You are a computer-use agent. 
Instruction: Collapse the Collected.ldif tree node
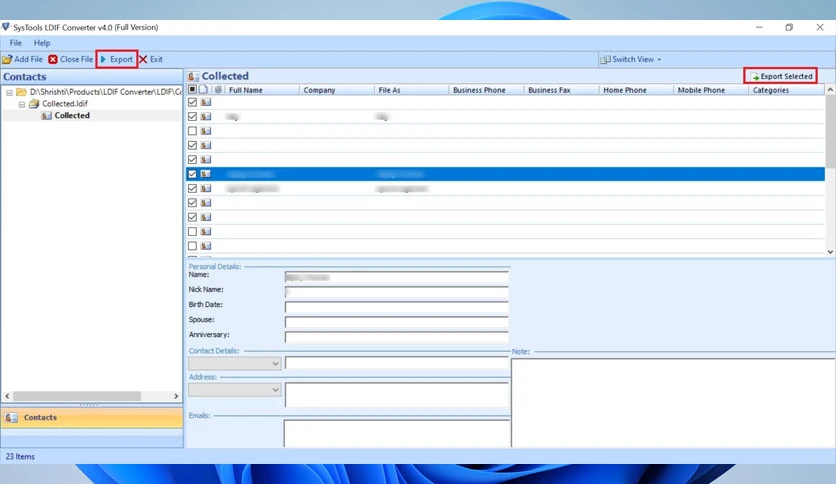22,104
